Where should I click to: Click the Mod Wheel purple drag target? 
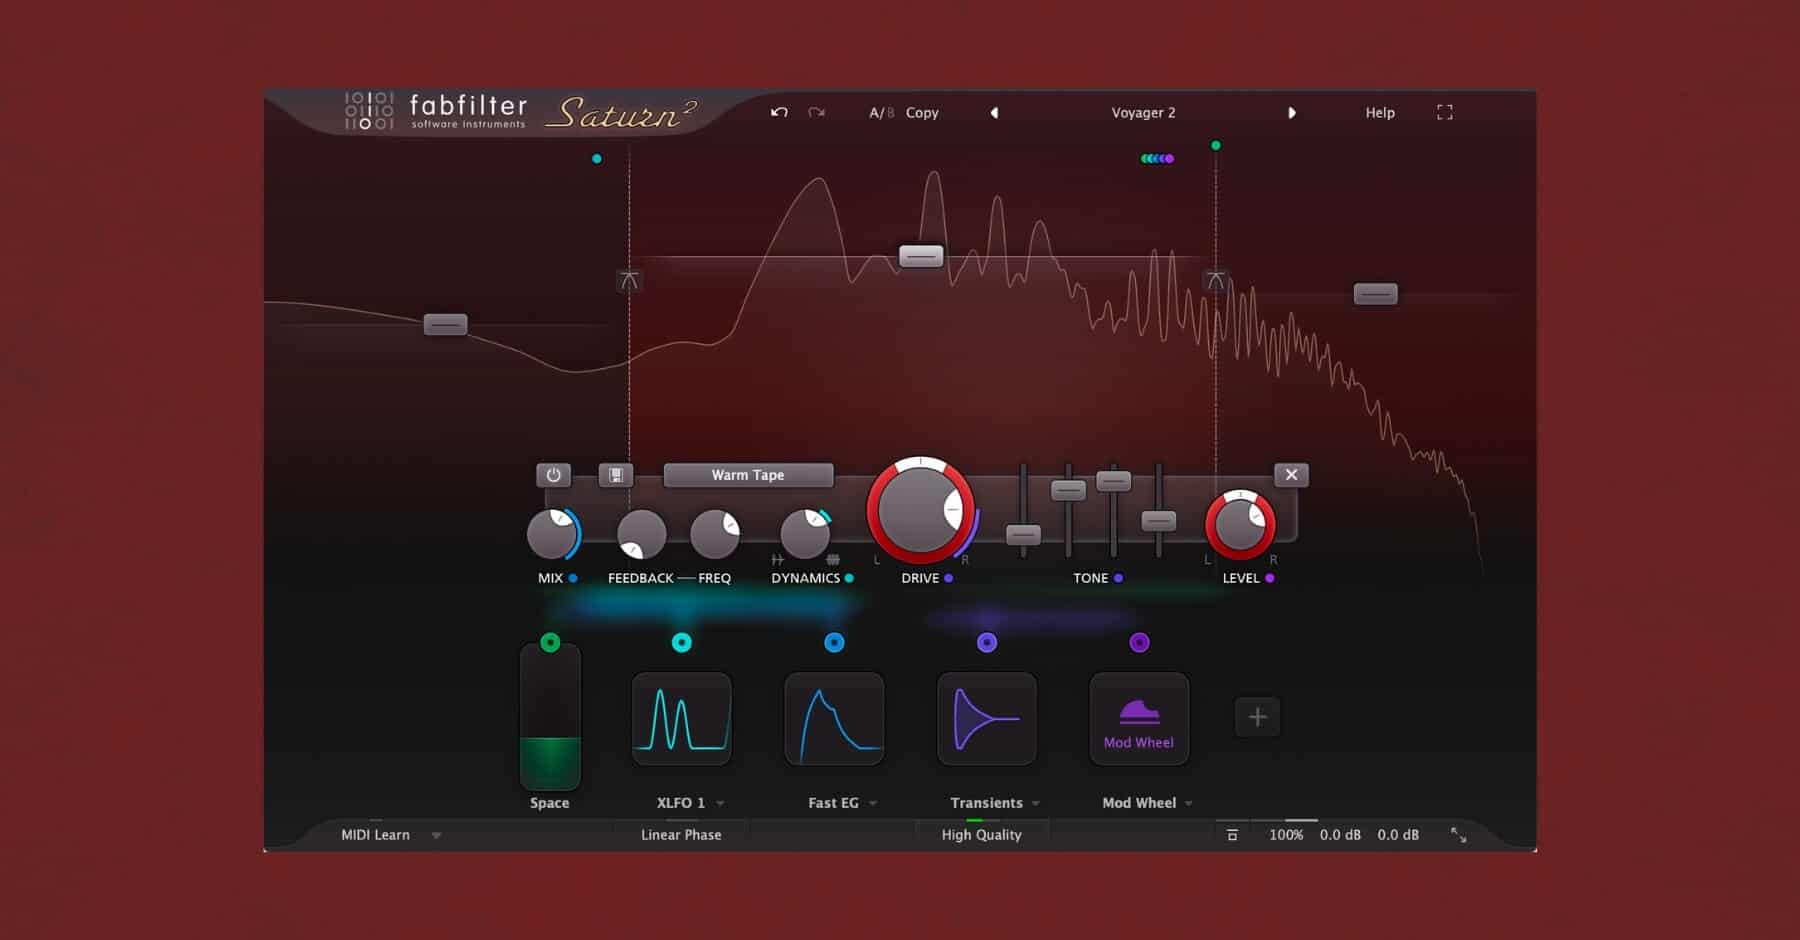[1139, 642]
